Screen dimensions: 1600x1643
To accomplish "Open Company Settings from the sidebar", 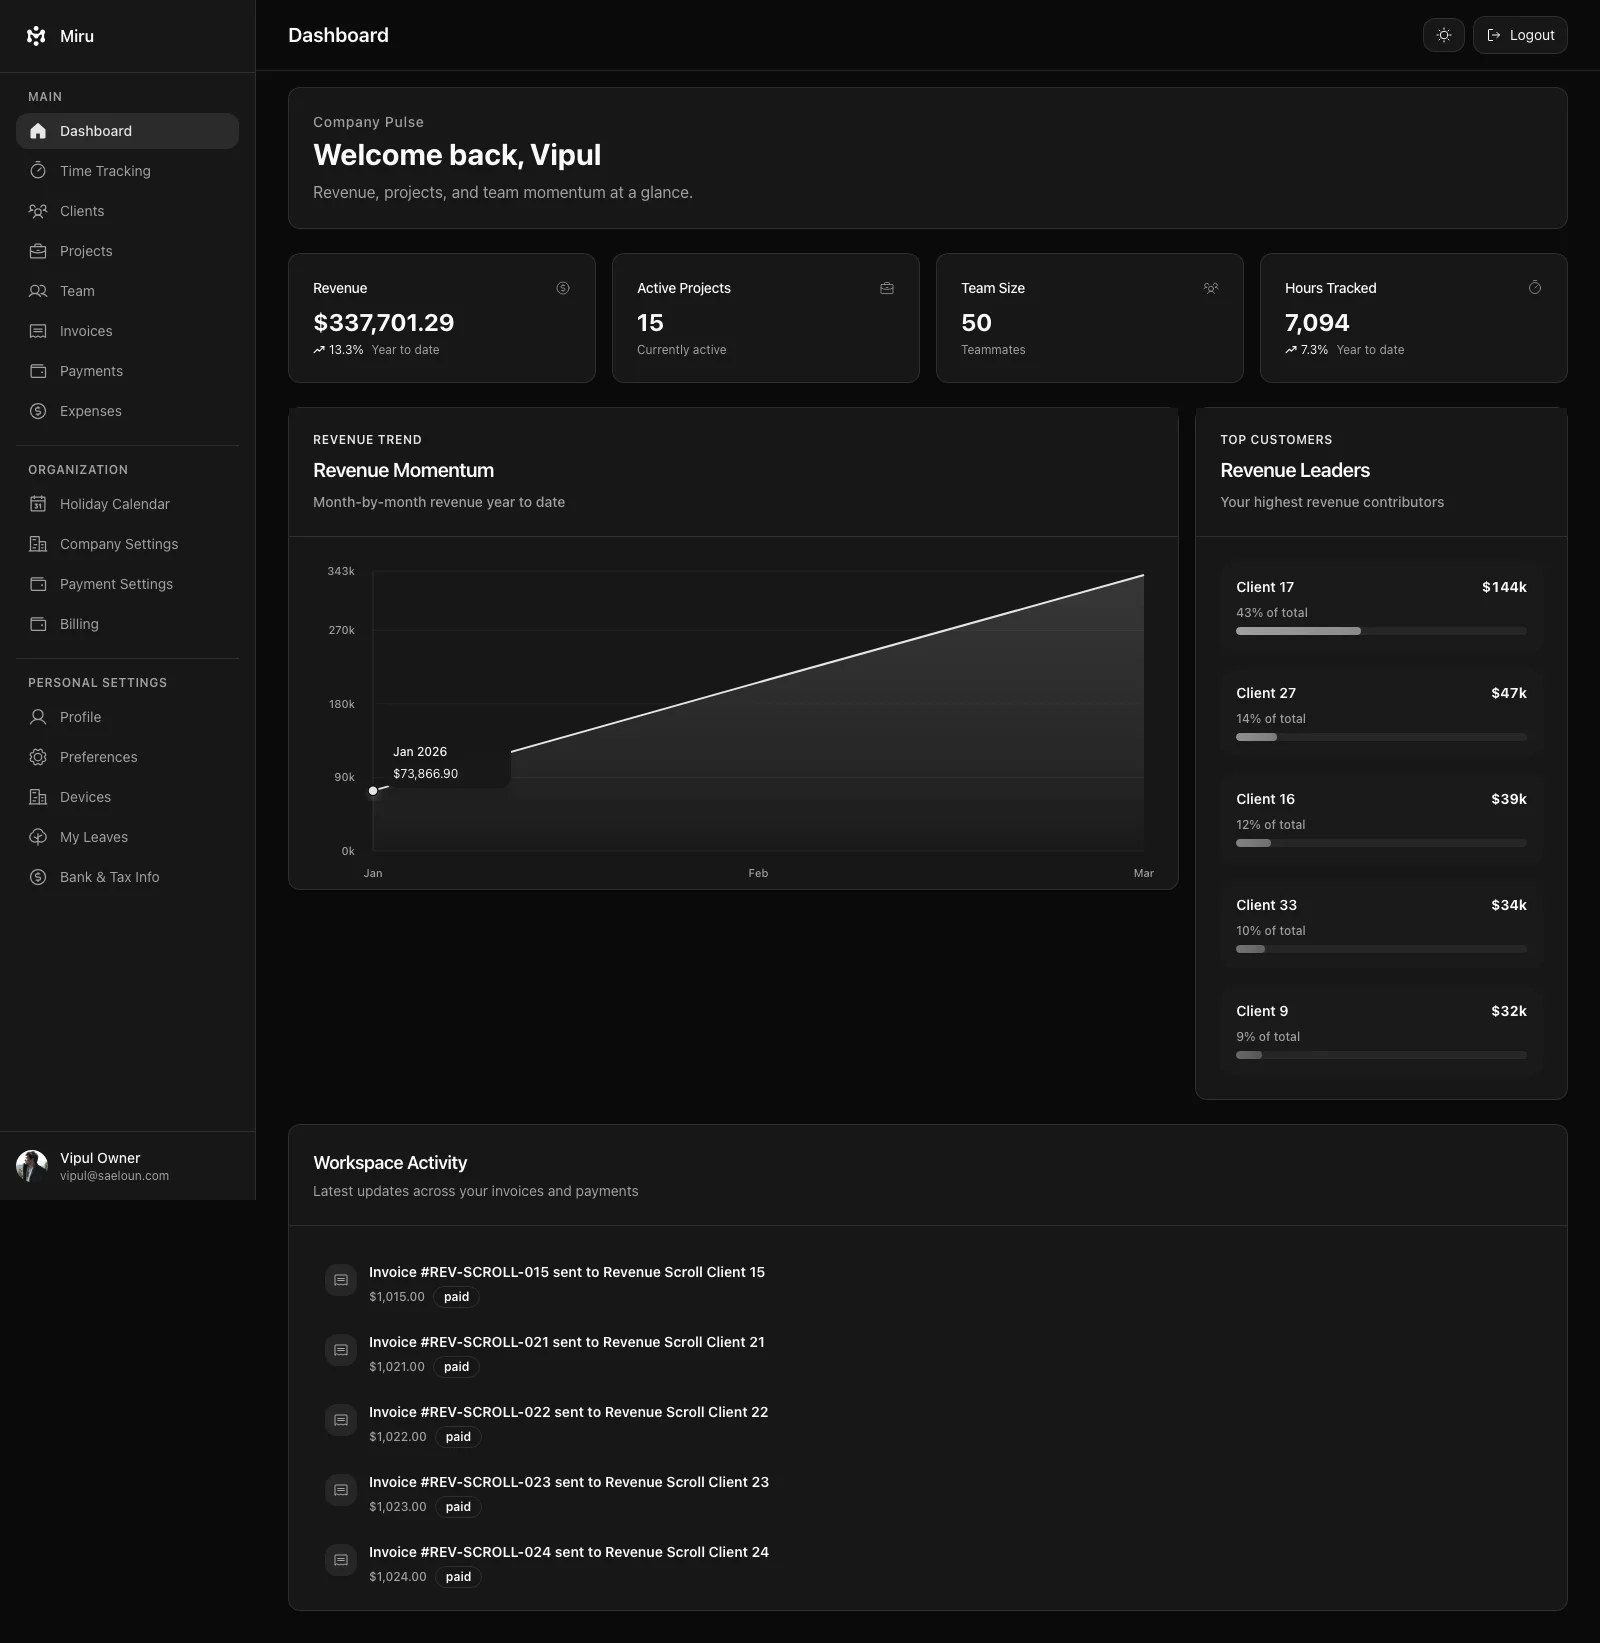I will [x=118, y=543].
